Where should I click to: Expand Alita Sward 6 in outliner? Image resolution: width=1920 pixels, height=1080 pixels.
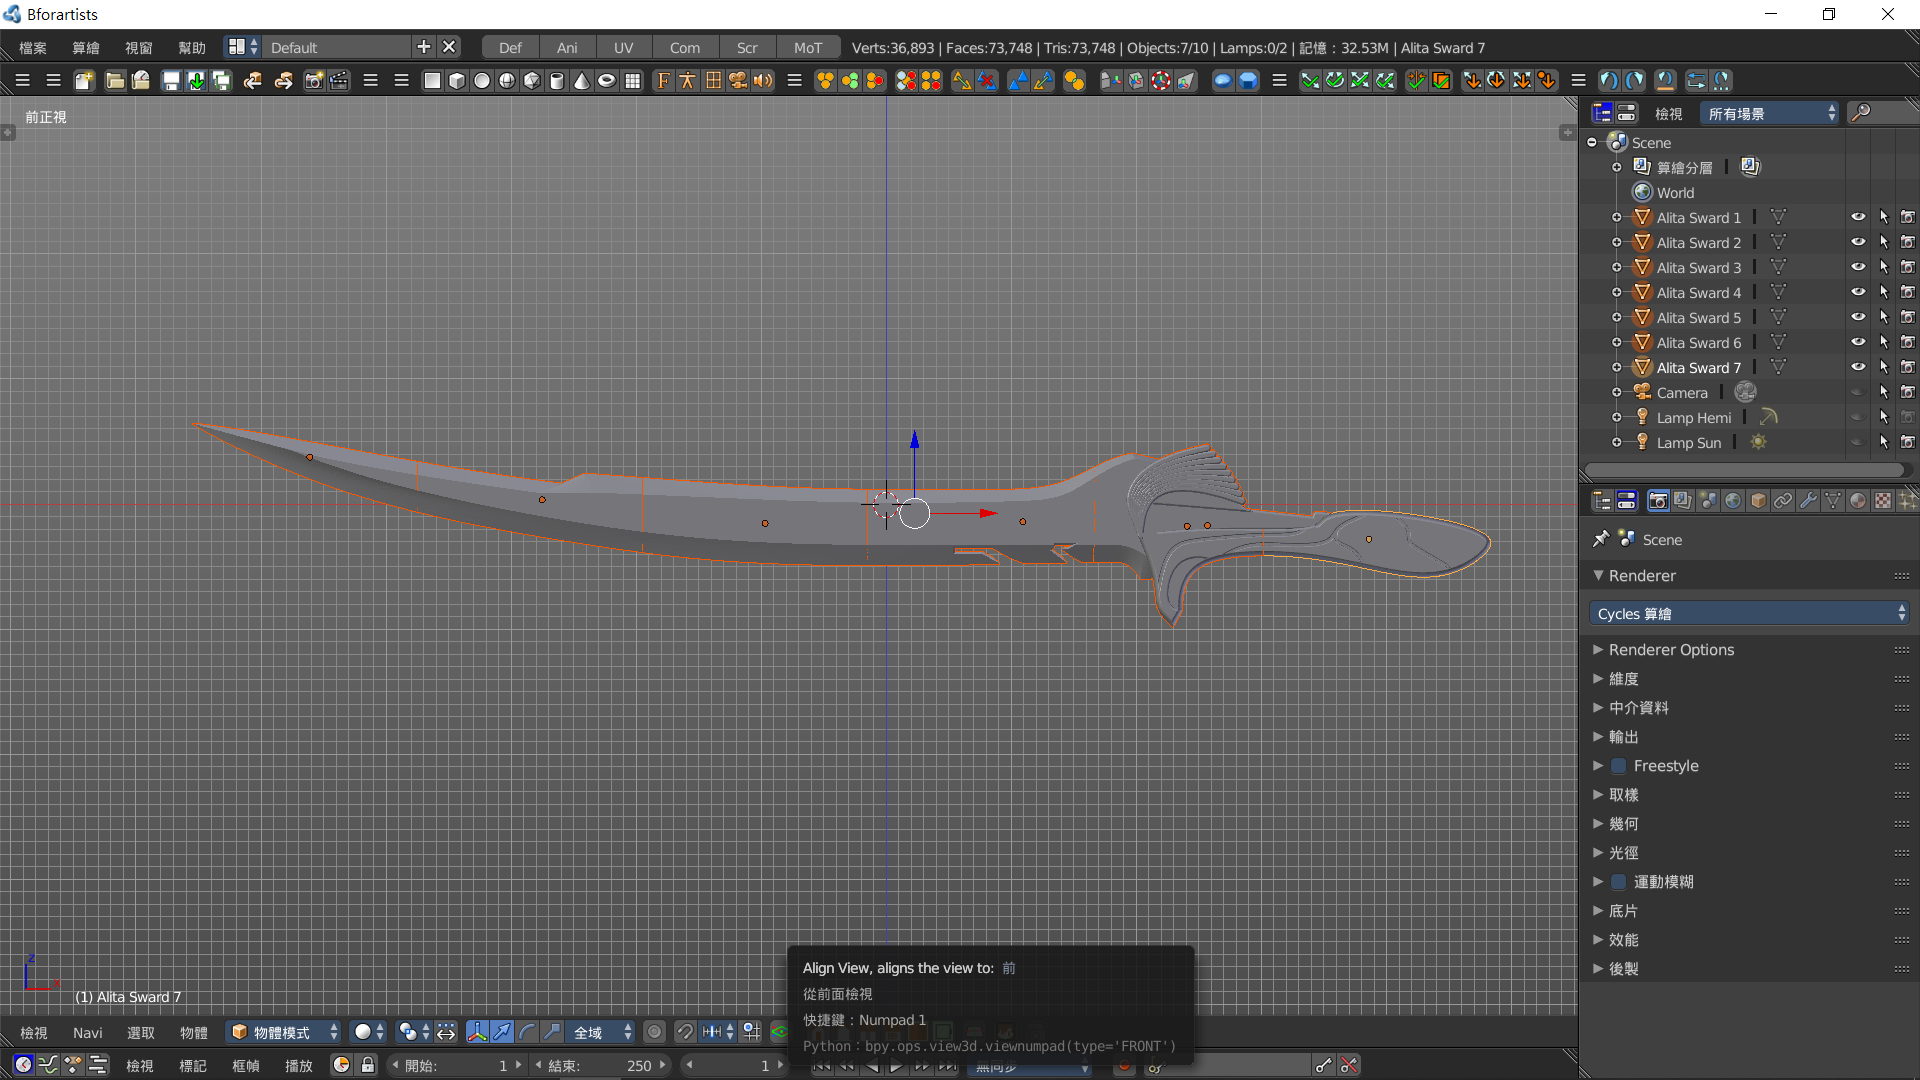click(1617, 342)
